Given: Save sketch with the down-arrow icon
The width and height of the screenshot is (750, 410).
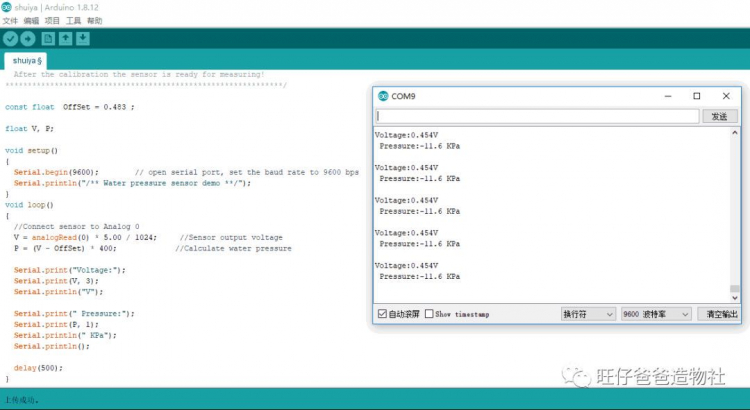Looking at the screenshot, I should [83, 39].
